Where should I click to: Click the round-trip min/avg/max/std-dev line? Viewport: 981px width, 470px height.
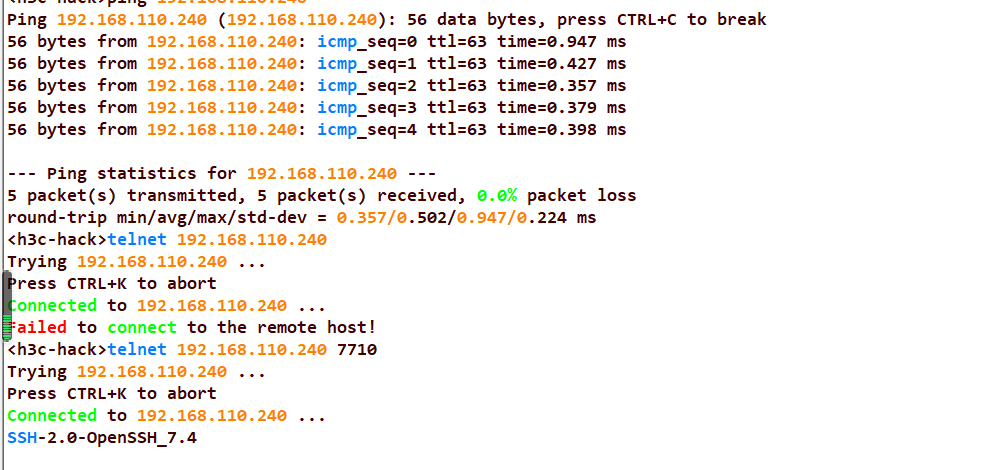click(301, 217)
